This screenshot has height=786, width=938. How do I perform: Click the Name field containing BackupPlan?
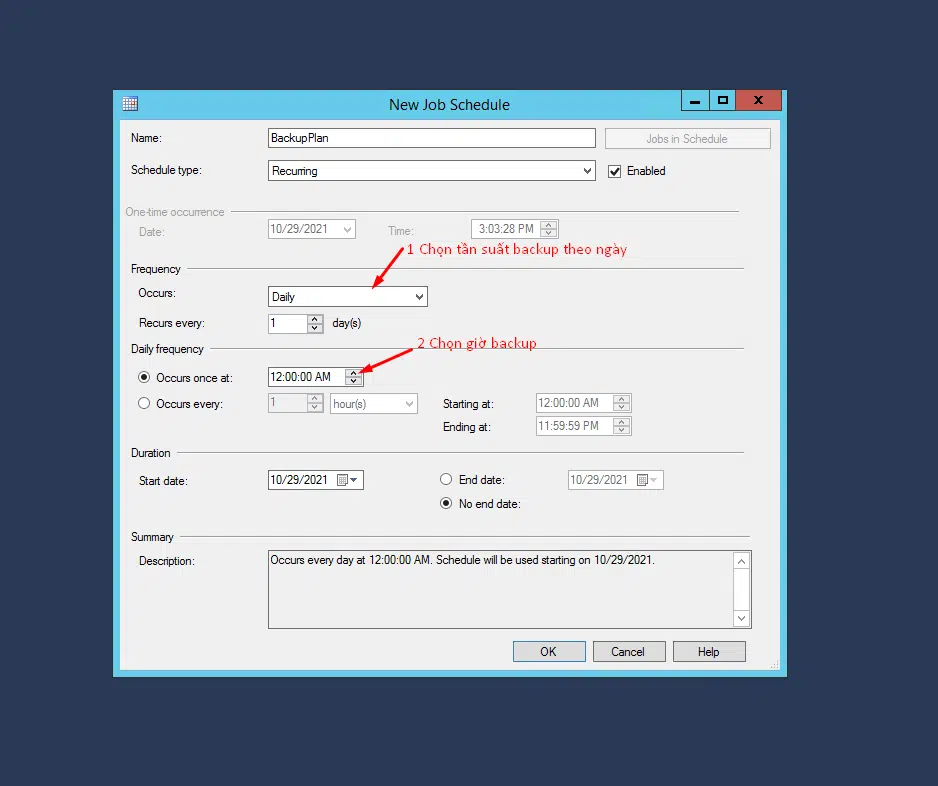click(x=431, y=138)
